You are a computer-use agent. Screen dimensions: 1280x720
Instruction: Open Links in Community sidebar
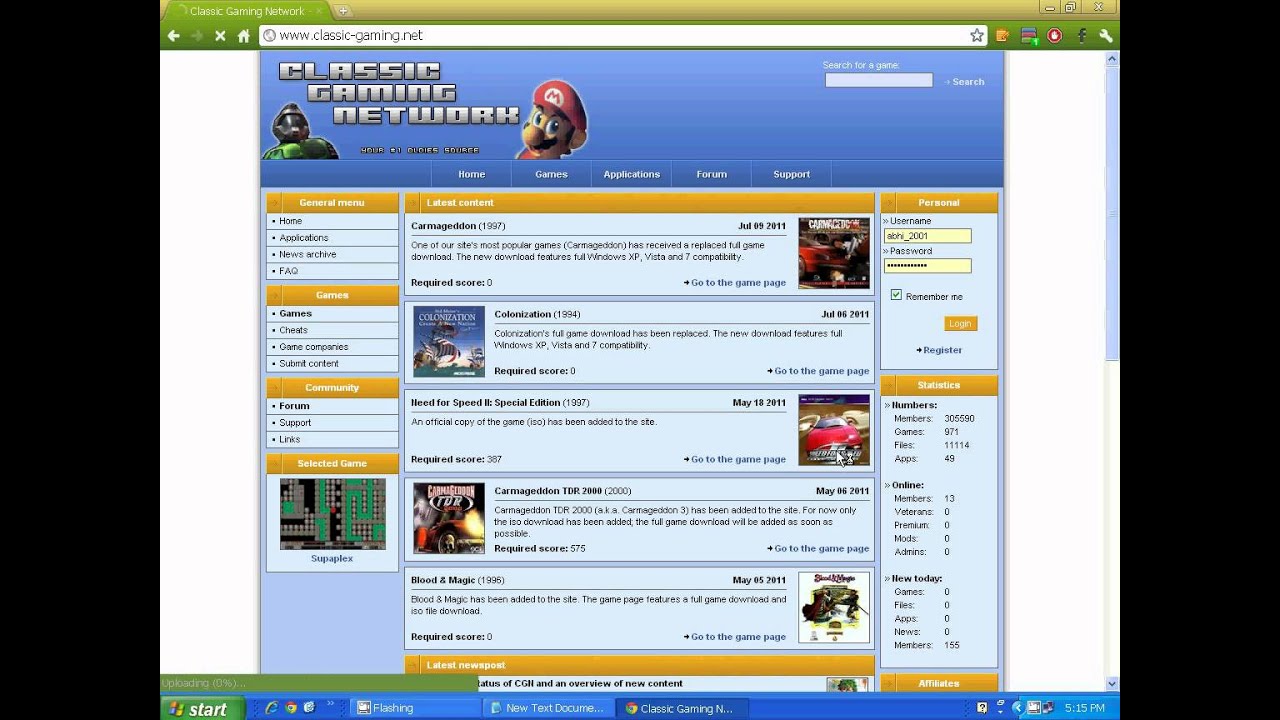[290, 439]
